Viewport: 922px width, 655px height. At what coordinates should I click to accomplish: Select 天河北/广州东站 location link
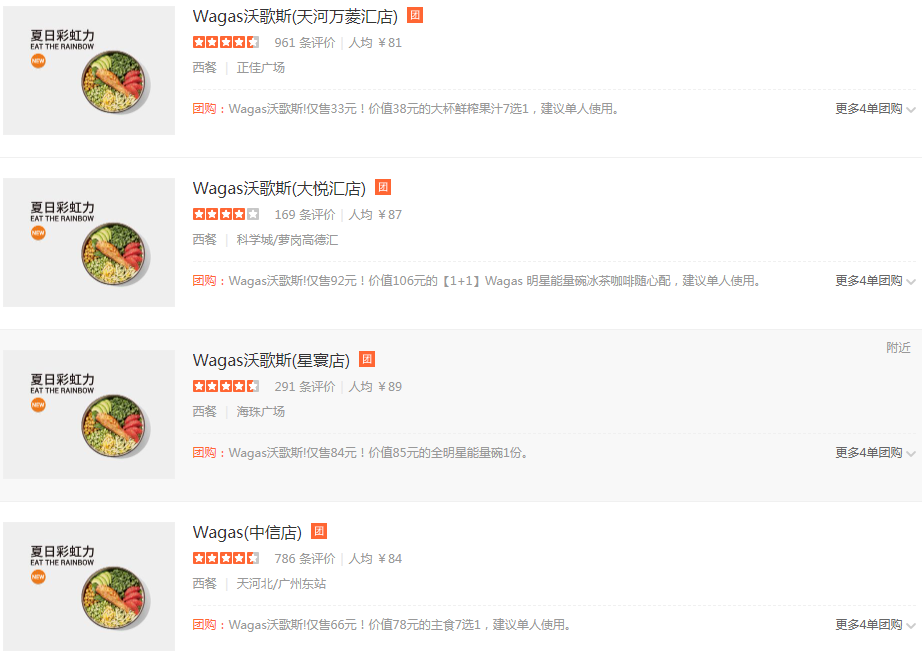[x=281, y=583]
